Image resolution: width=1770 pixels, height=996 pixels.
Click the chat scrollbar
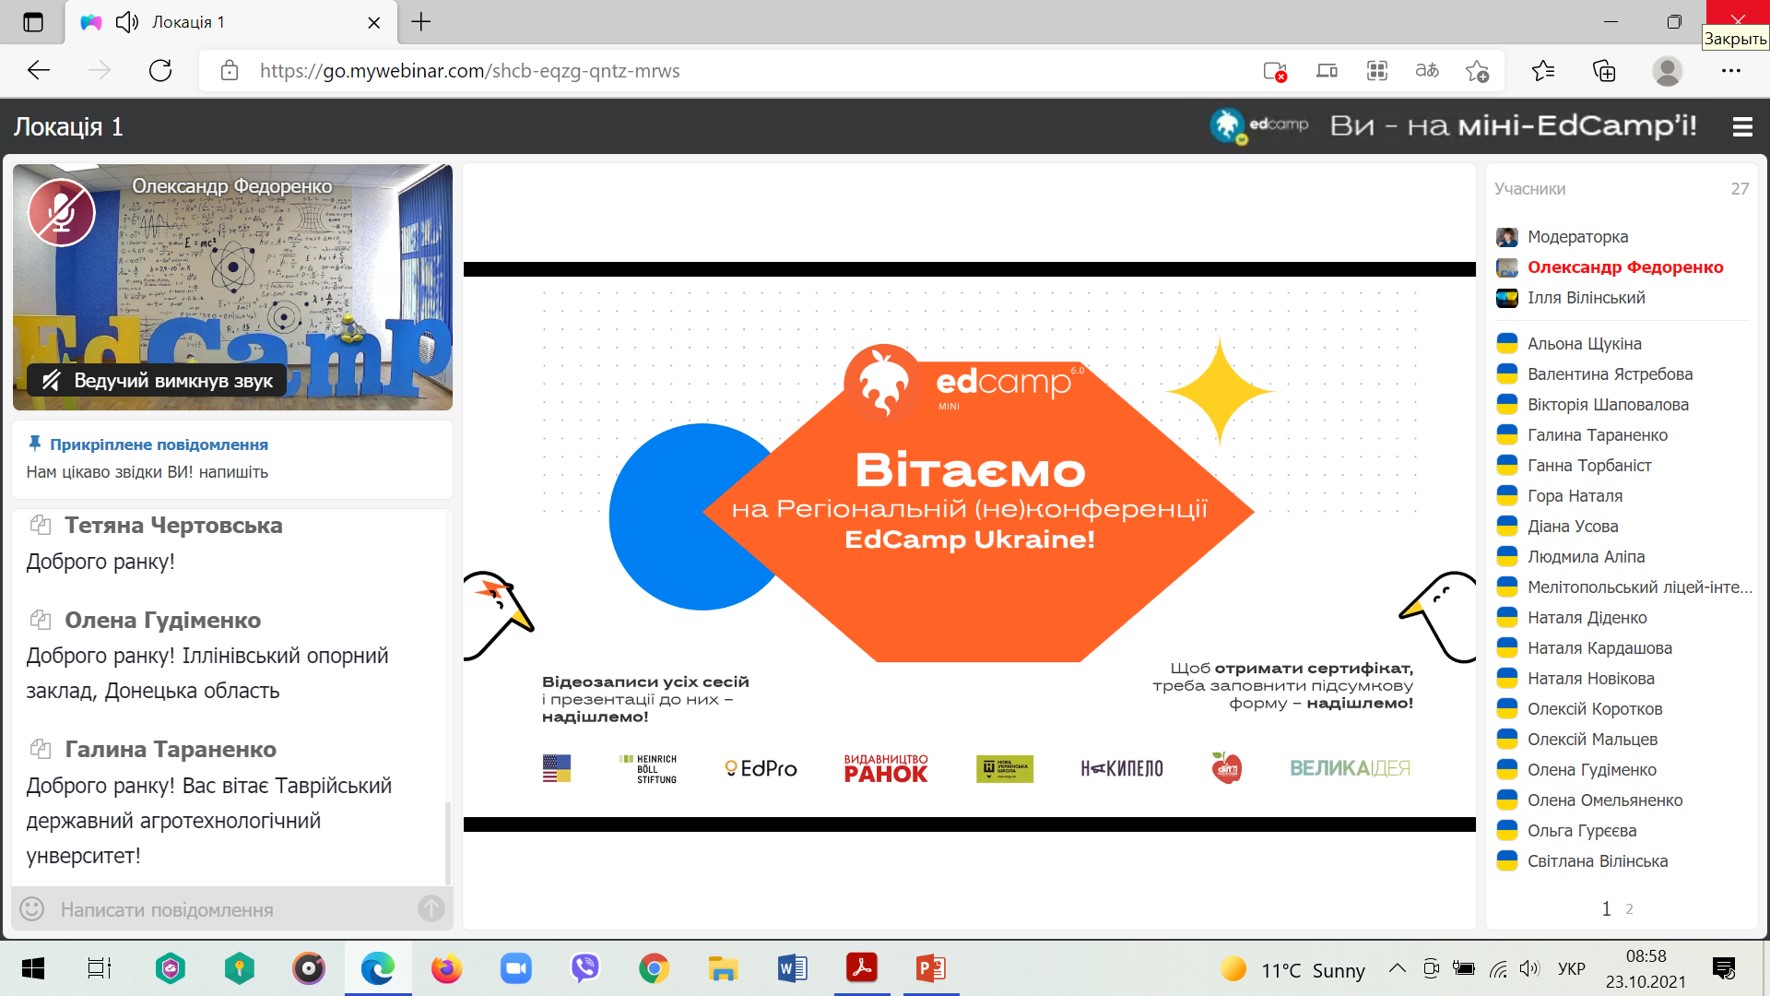447,842
